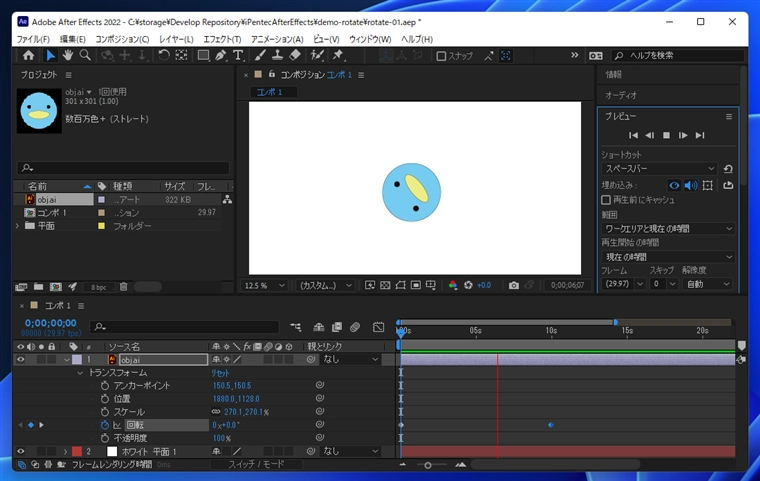Click the Transform reset link
This screenshot has height=481, width=760.
220,373
